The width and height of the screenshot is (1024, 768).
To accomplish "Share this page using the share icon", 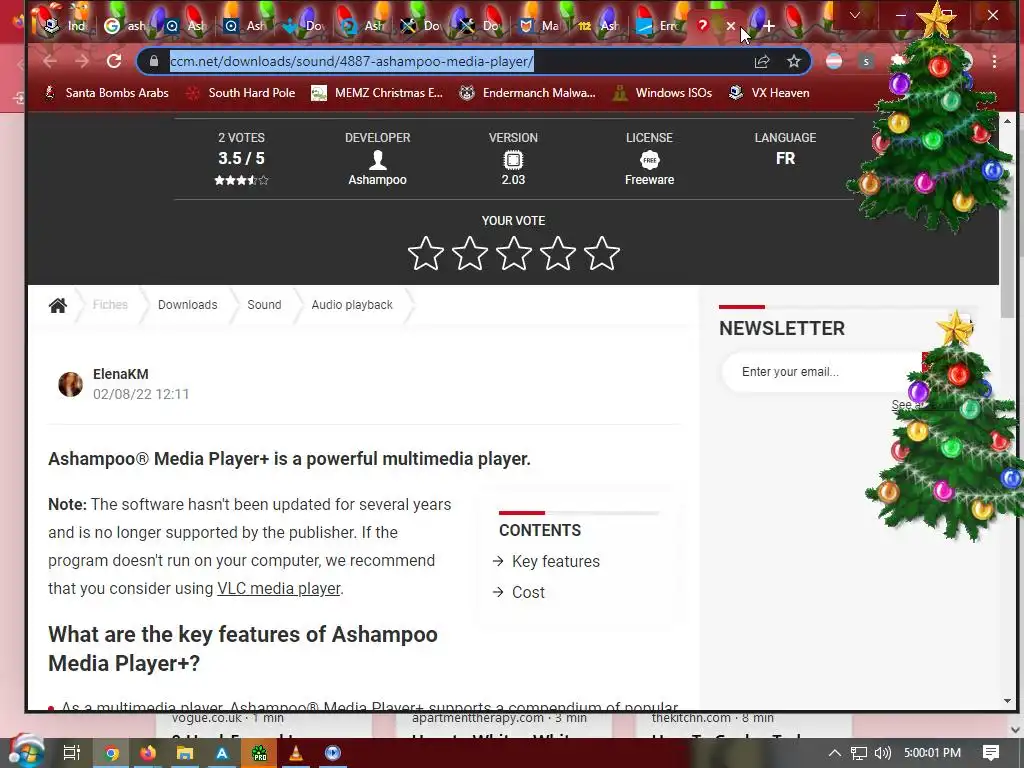I will (x=761, y=61).
